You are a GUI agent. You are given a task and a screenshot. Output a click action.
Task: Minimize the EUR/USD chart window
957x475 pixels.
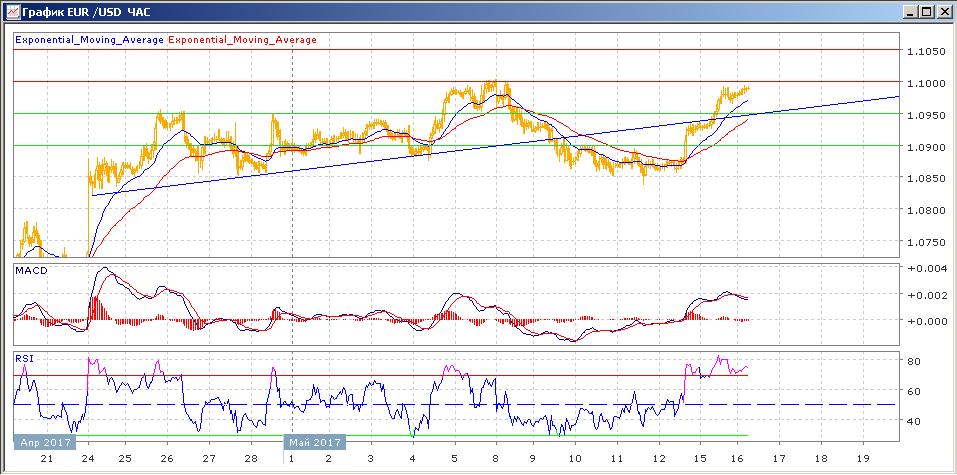(909, 12)
